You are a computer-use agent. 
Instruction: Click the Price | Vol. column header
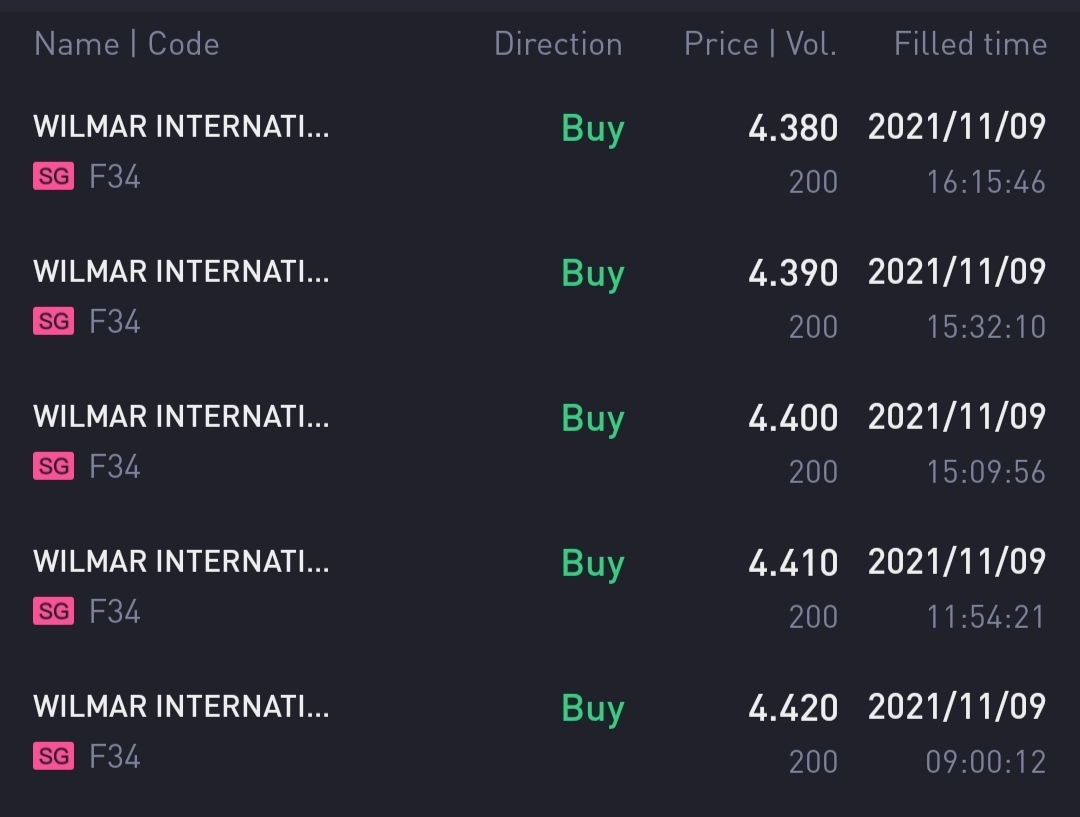point(760,44)
